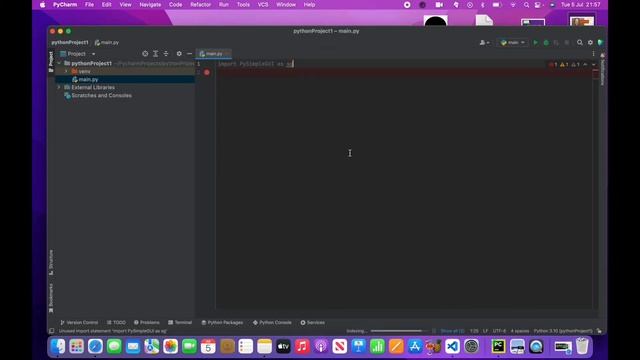640x360 pixels.
Task: Click the indexing progress bar in status bar
Action: point(396,331)
